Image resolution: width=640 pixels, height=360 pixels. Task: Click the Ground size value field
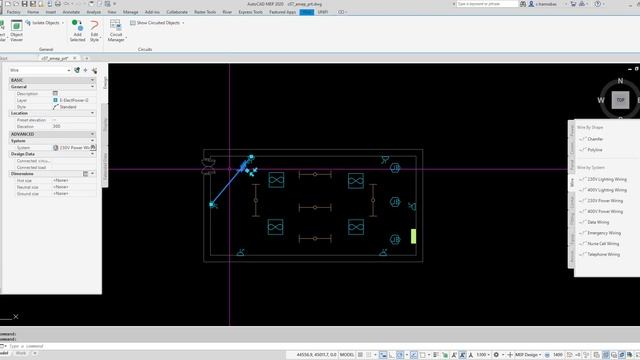pyautogui.click(x=74, y=193)
